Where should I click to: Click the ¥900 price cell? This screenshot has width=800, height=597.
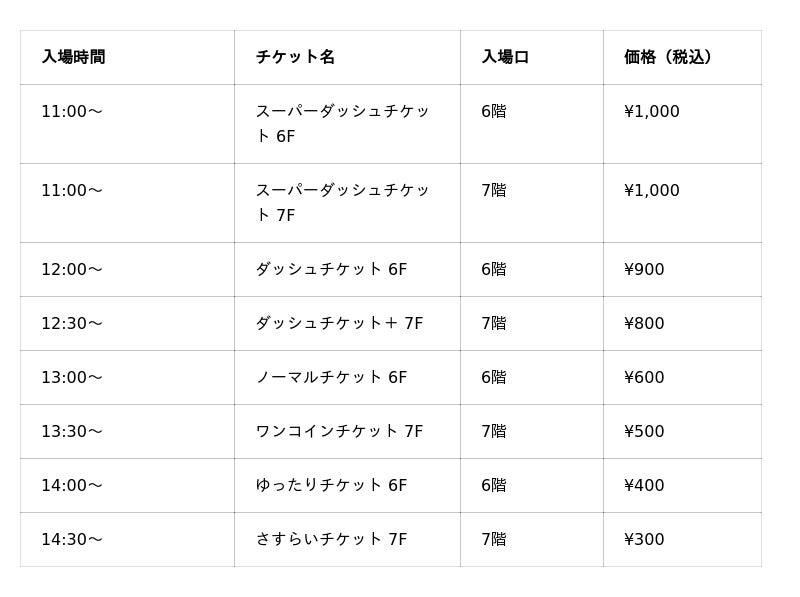point(644,269)
